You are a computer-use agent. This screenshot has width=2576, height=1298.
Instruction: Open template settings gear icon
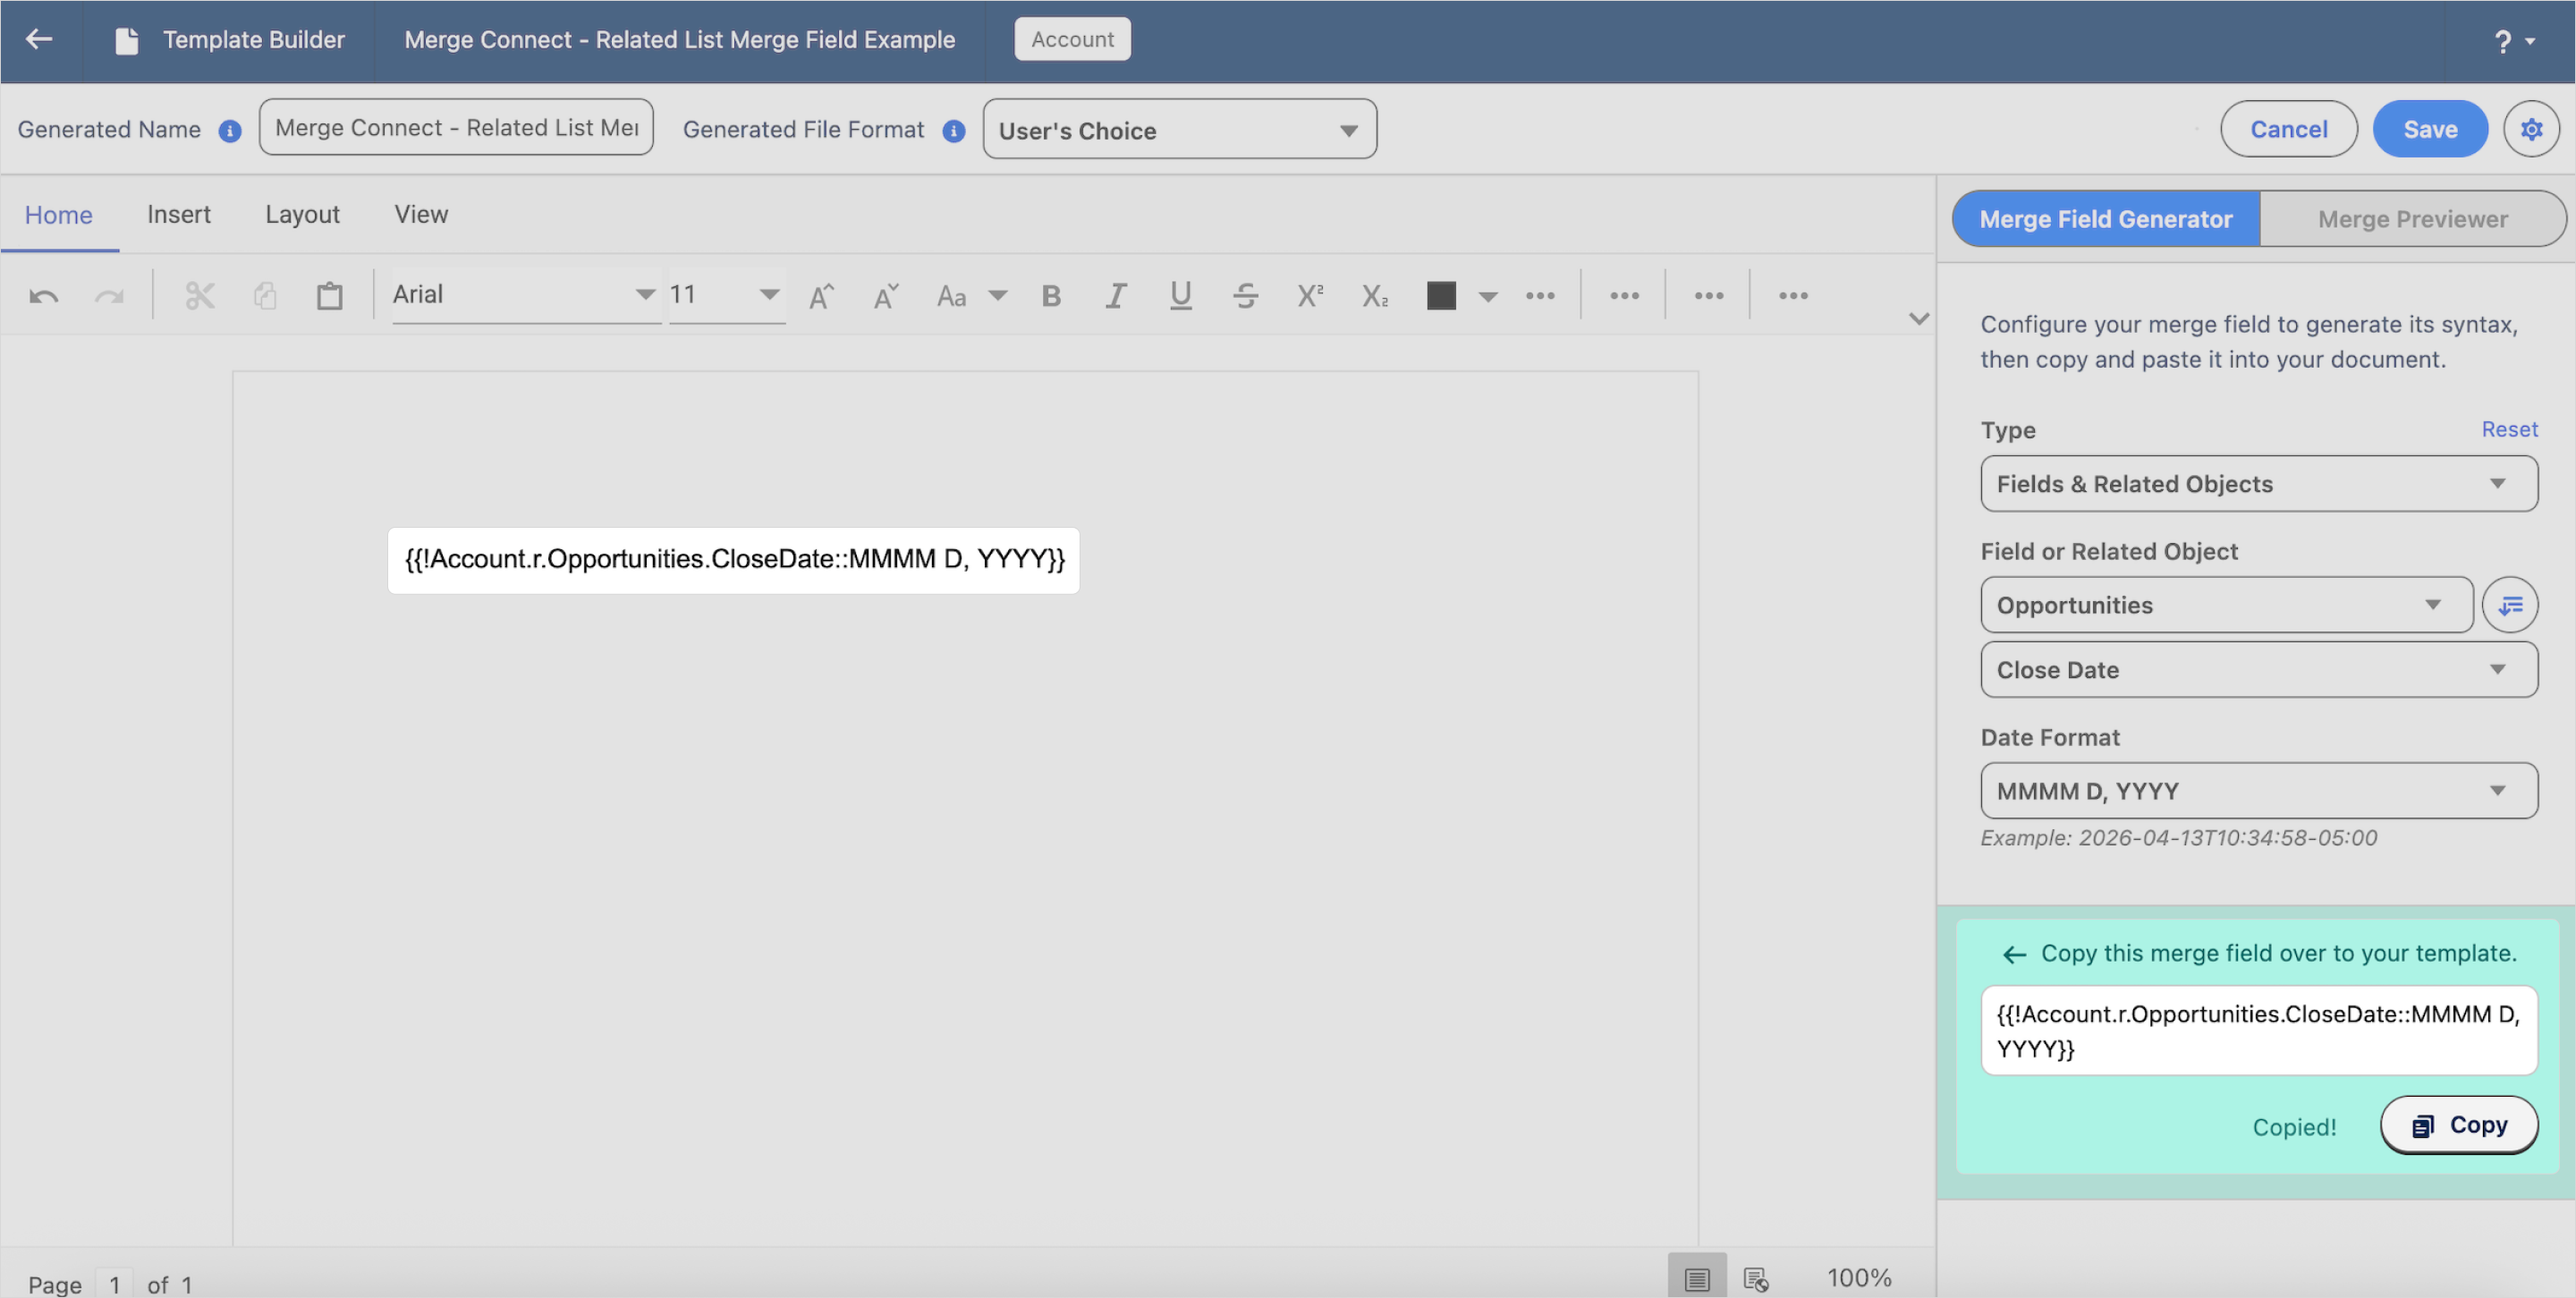[2531, 129]
